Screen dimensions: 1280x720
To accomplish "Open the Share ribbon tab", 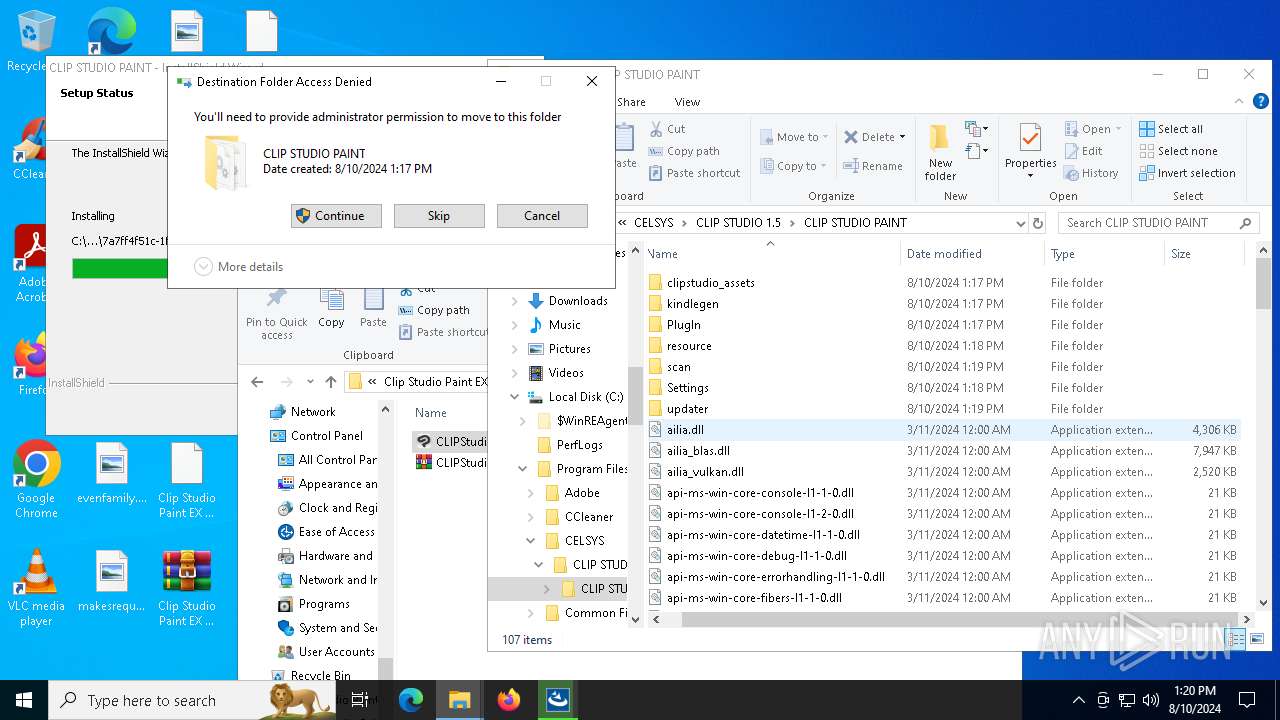I will point(631,102).
